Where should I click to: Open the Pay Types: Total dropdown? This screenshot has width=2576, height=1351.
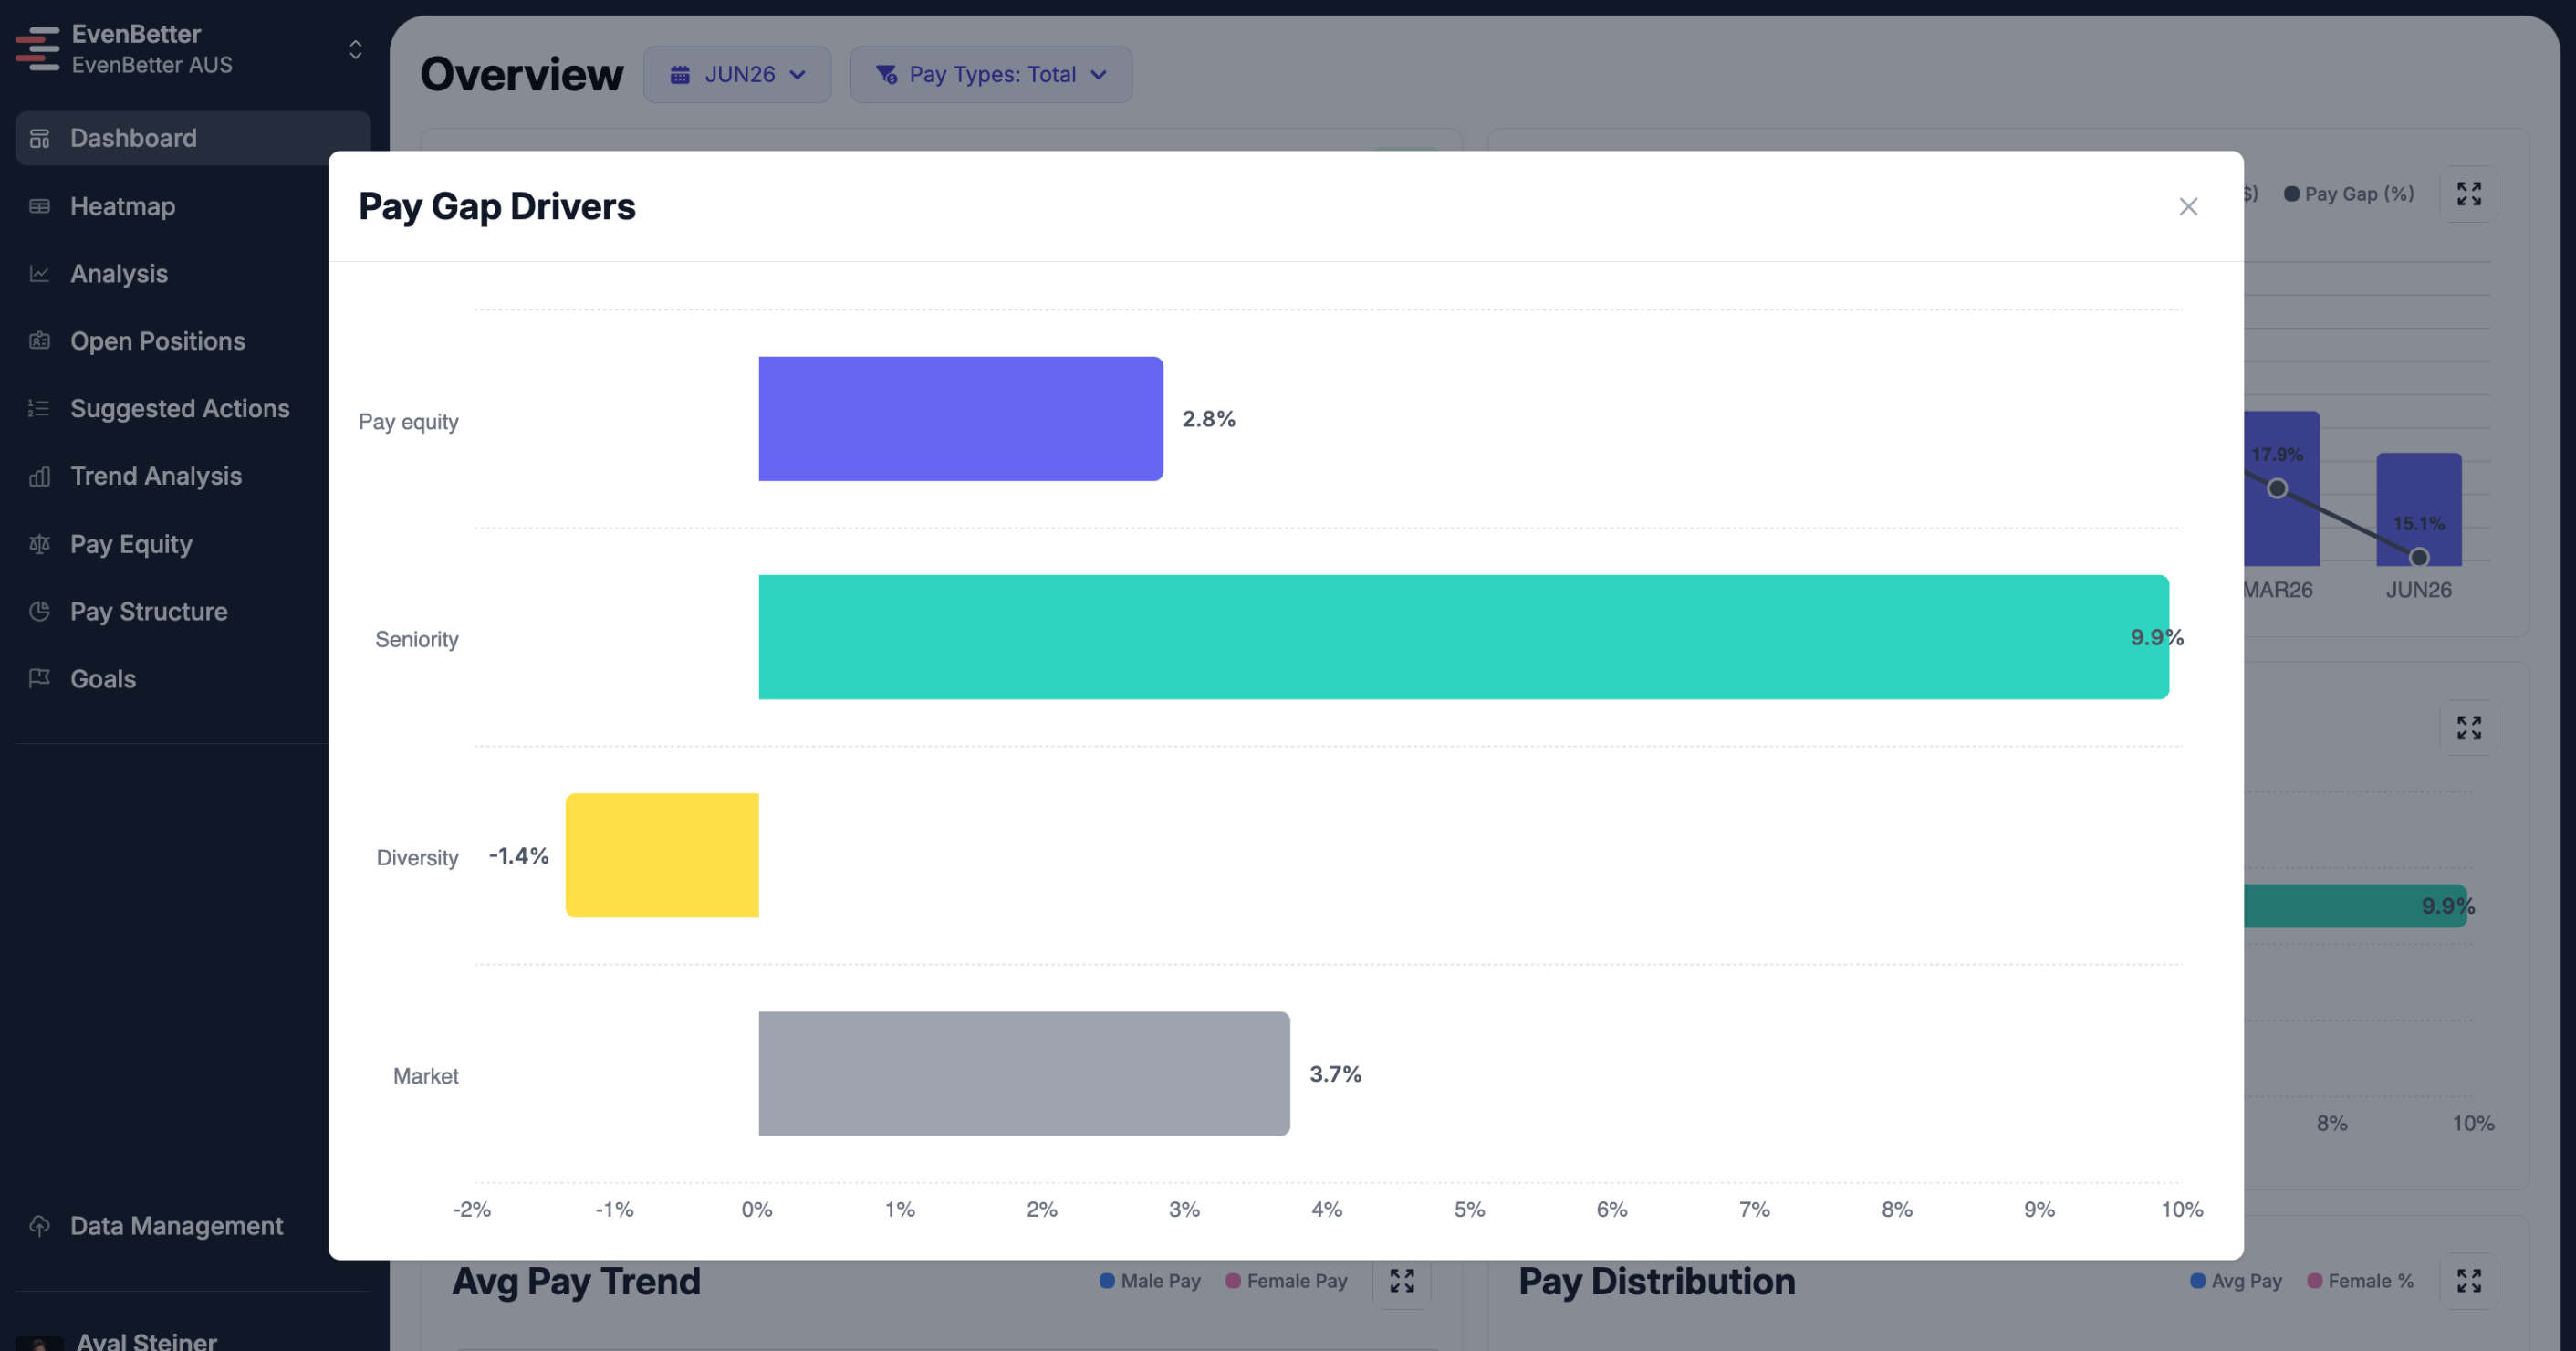pyautogui.click(x=991, y=74)
